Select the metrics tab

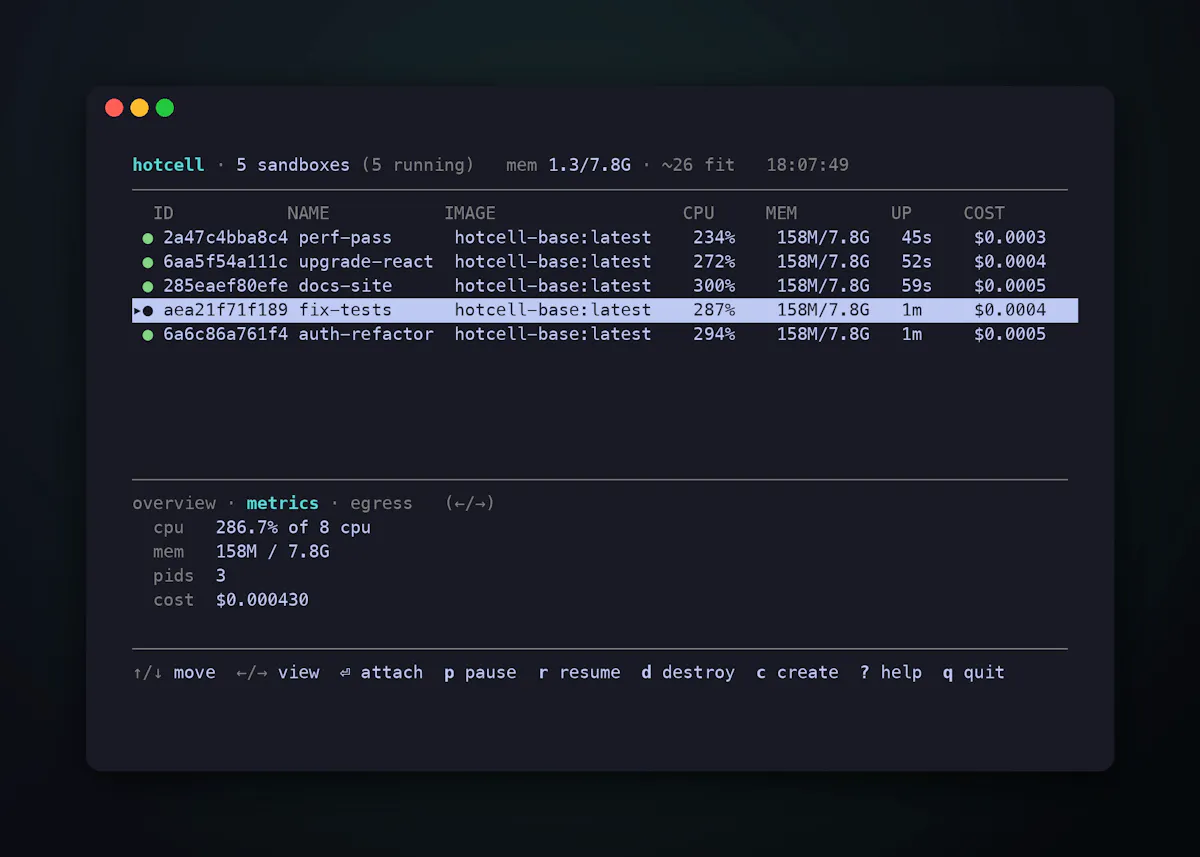click(x=283, y=503)
